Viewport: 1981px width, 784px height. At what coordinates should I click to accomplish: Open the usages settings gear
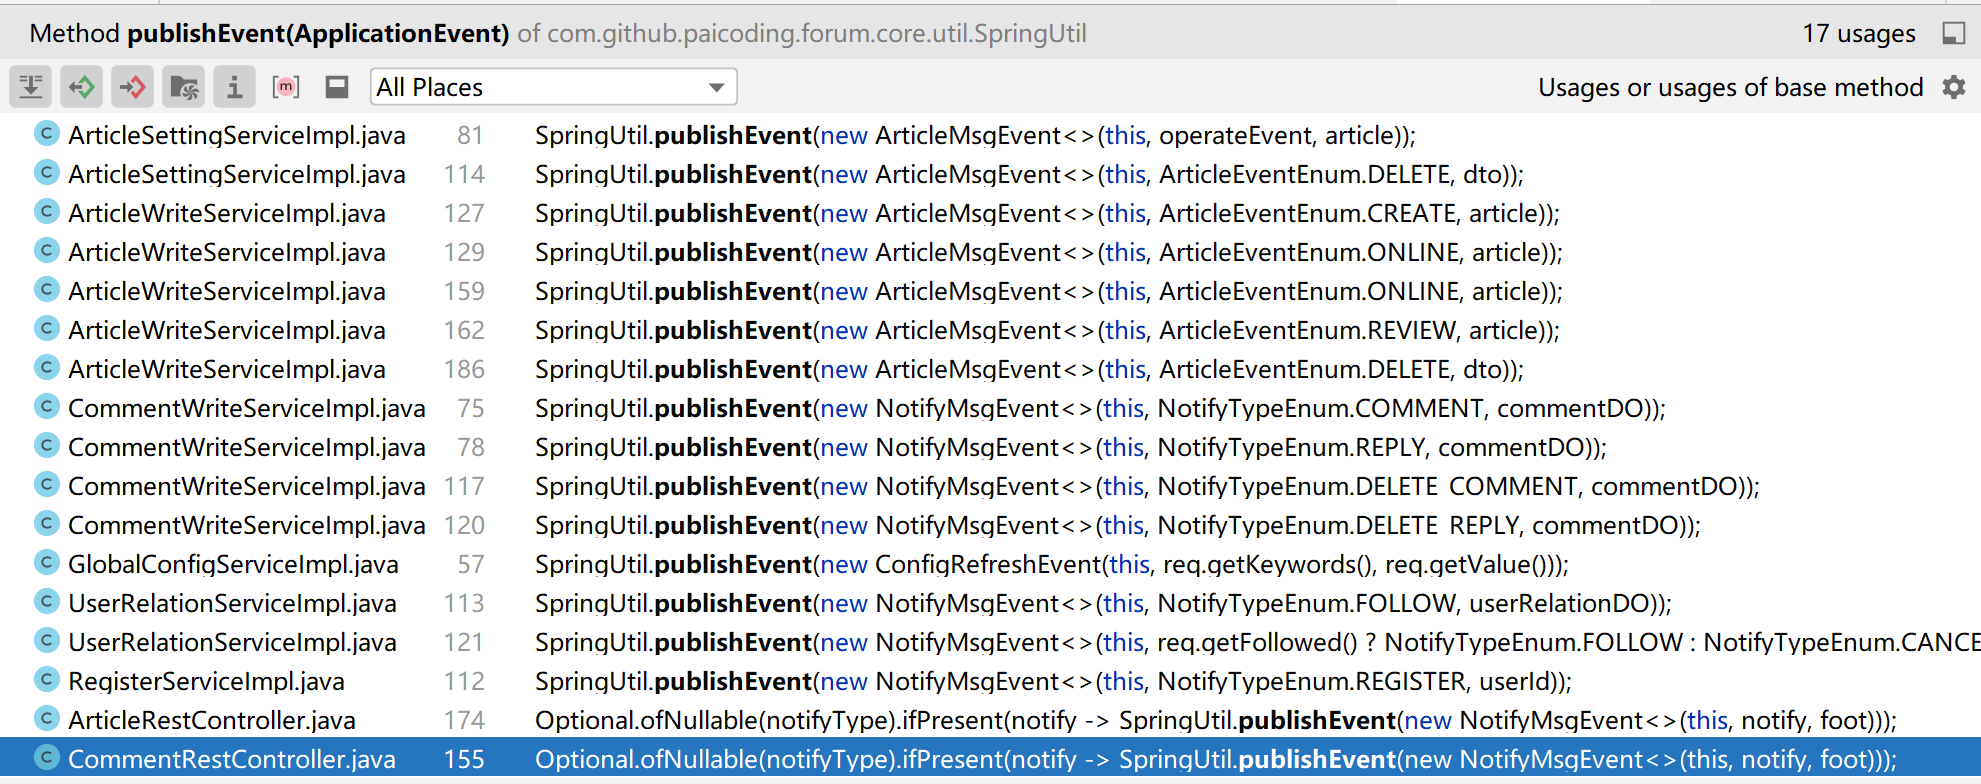pos(1954,87)
